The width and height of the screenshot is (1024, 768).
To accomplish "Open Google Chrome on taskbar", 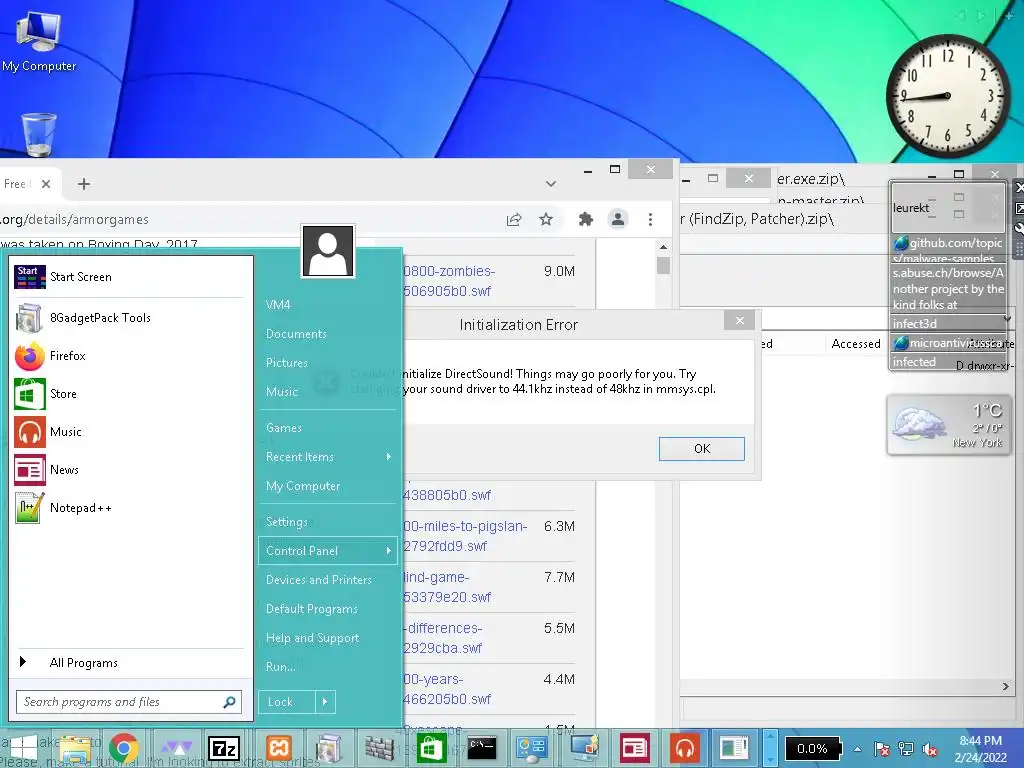I will 123,748.
